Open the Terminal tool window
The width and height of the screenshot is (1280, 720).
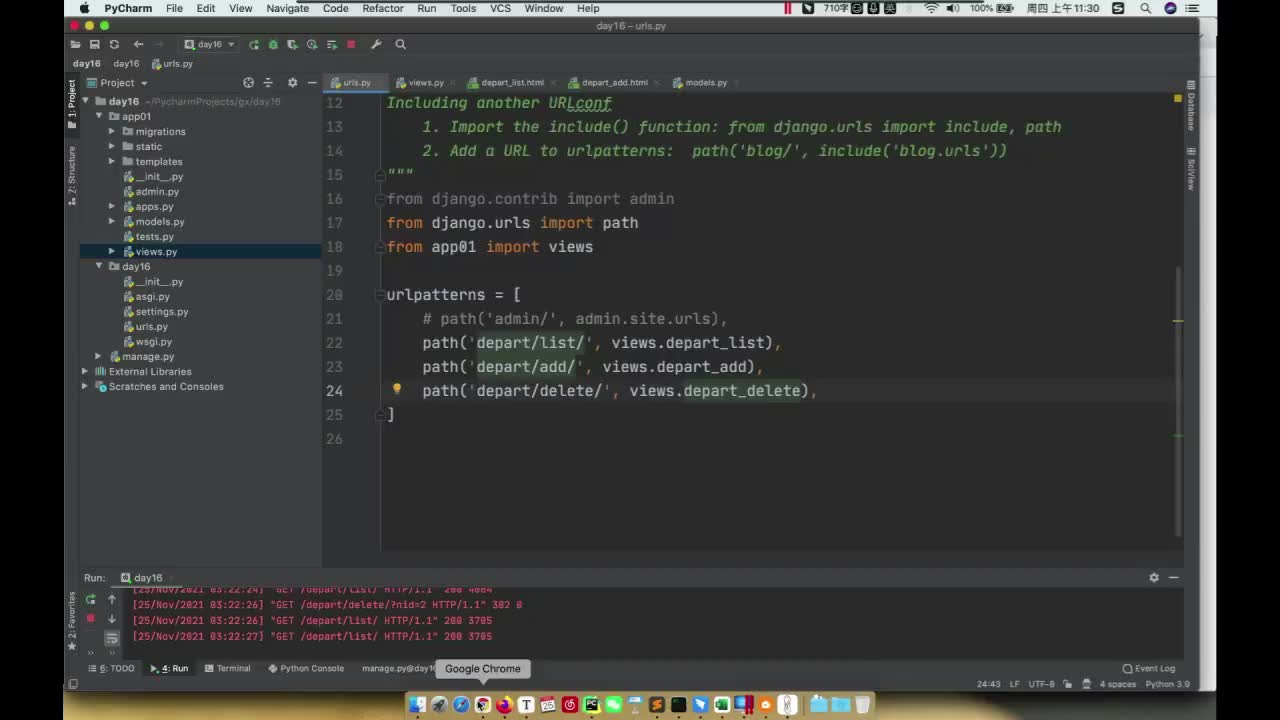pos(227,668)
